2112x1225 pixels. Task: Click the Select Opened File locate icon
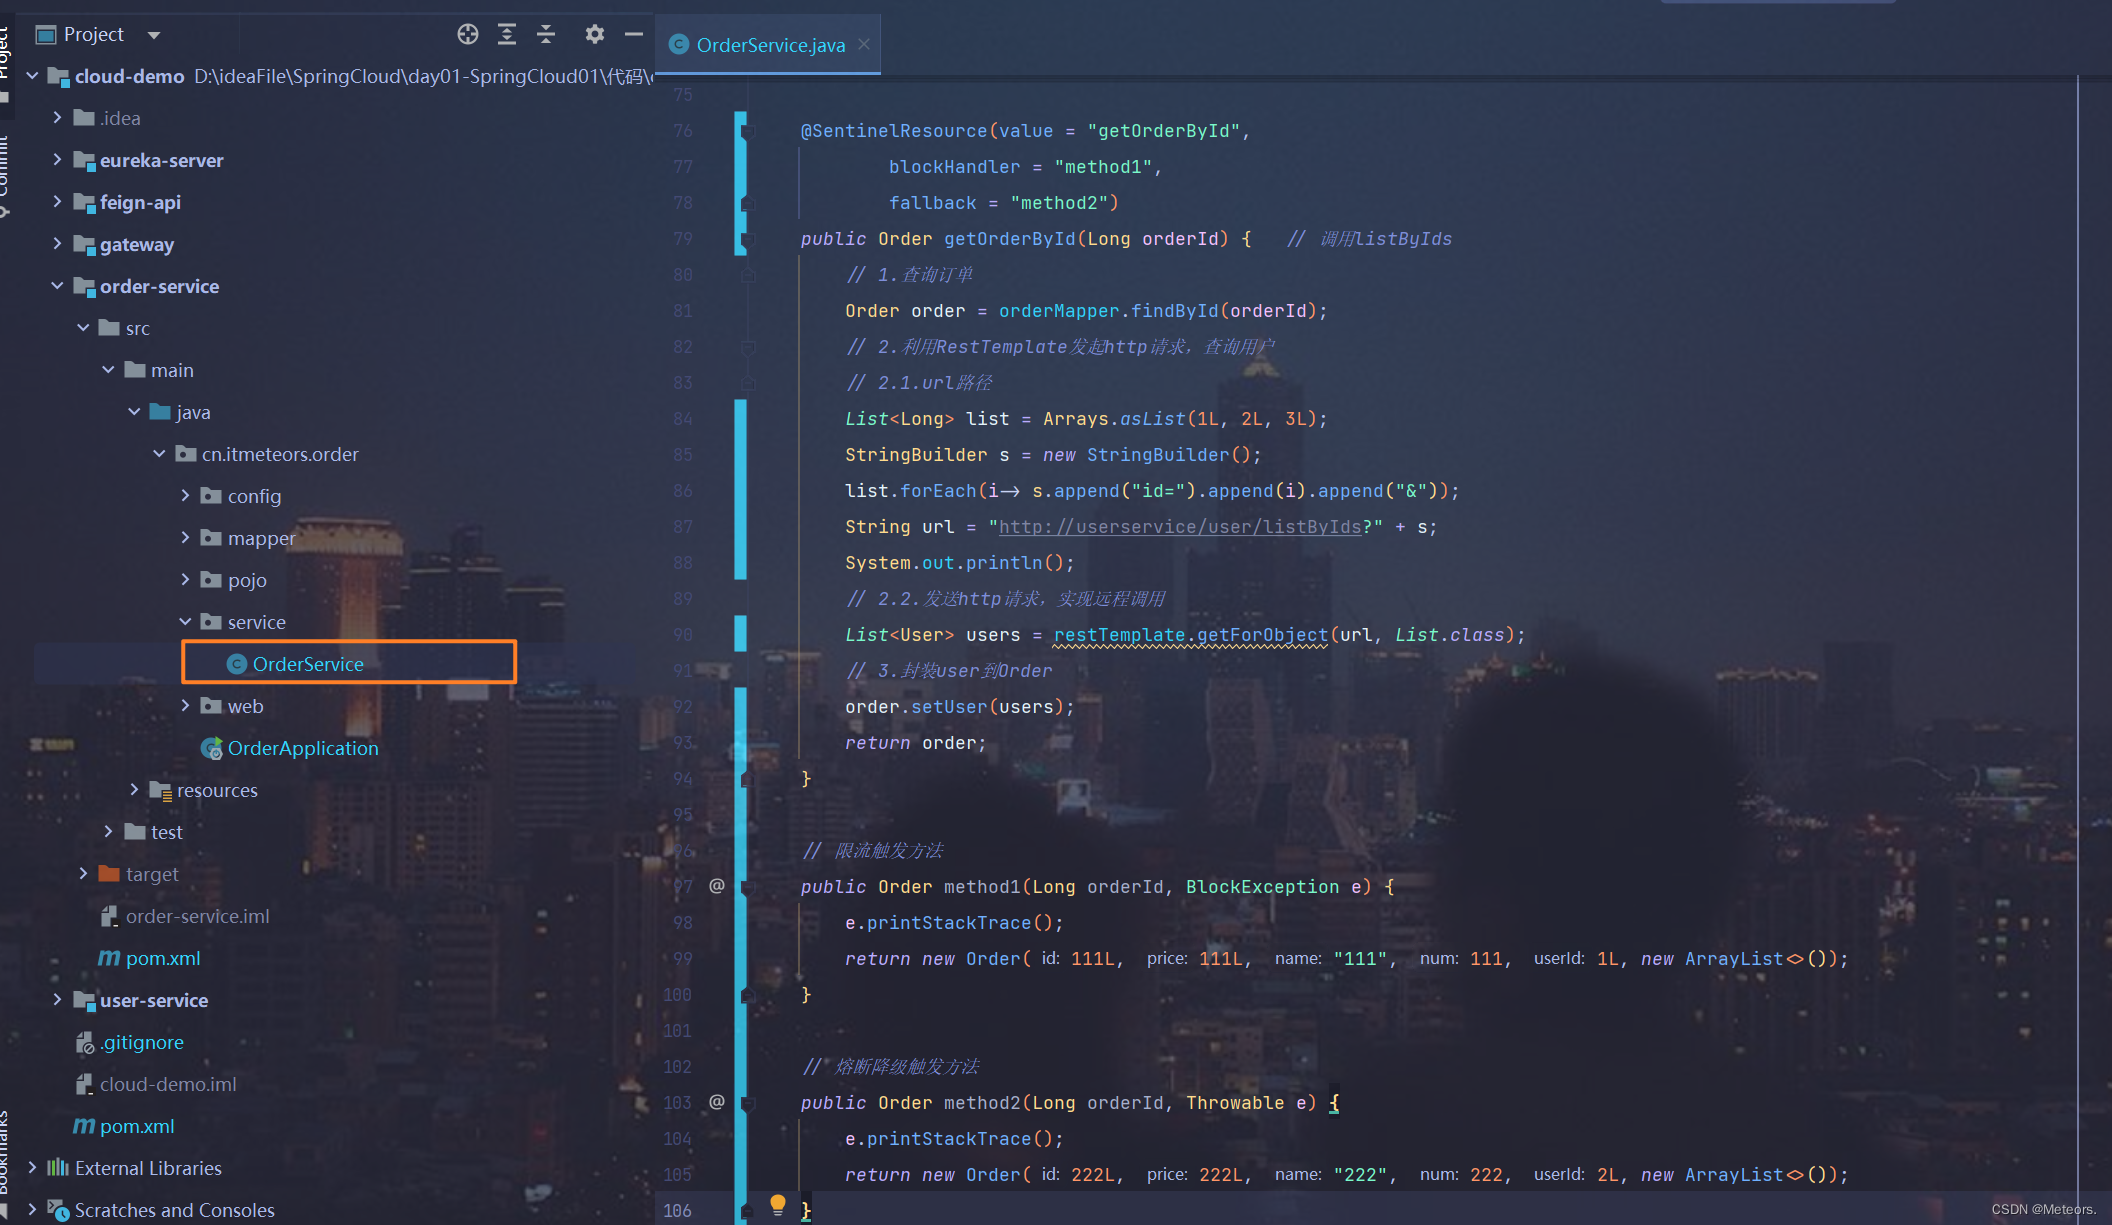coord(467,34)
